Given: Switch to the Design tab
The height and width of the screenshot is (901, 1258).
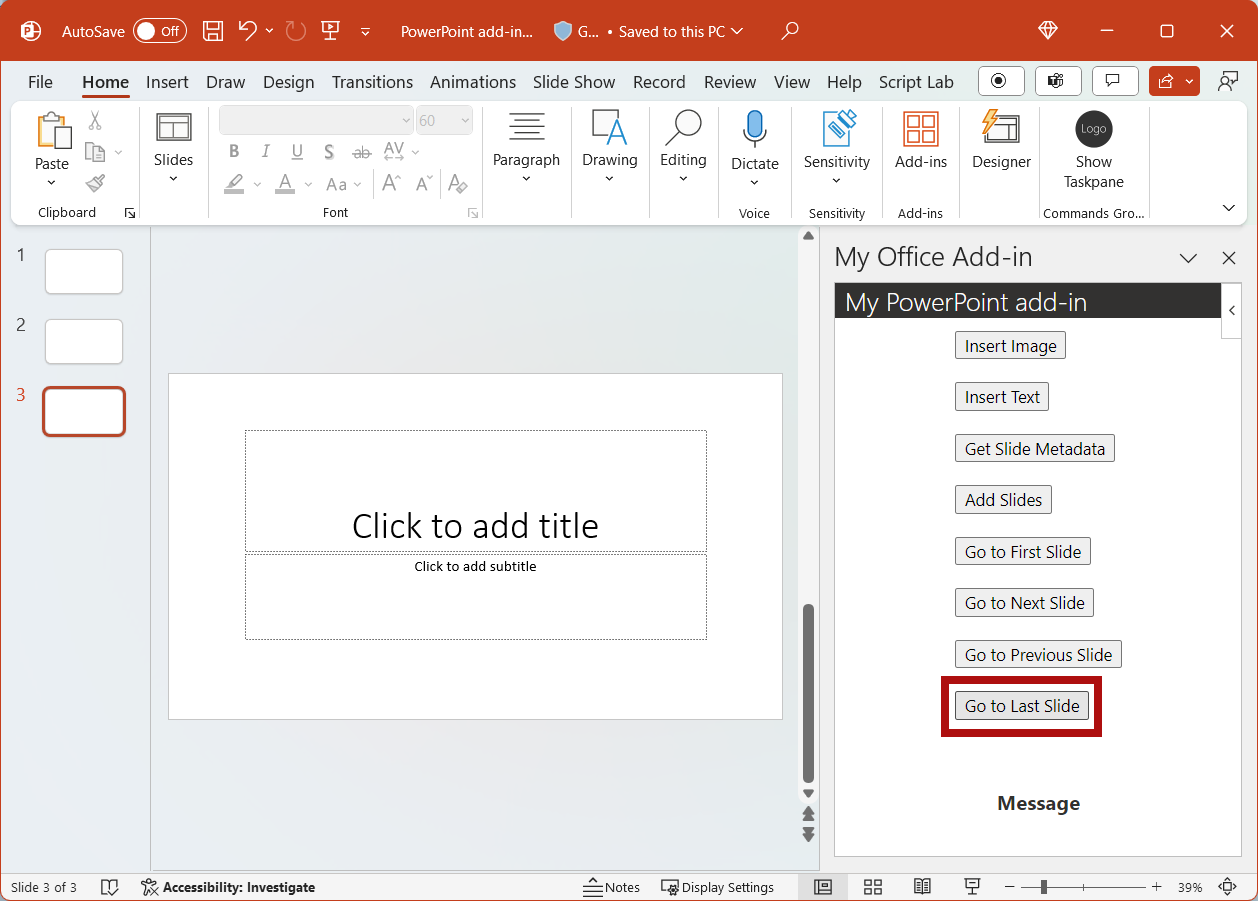Looking at the screenshot, I should tap(289, 82).
